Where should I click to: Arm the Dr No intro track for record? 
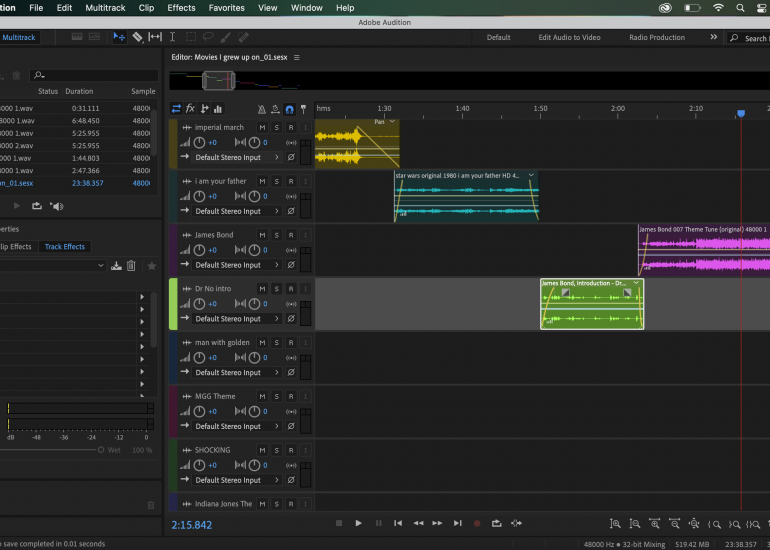click(x=290, y=289)
